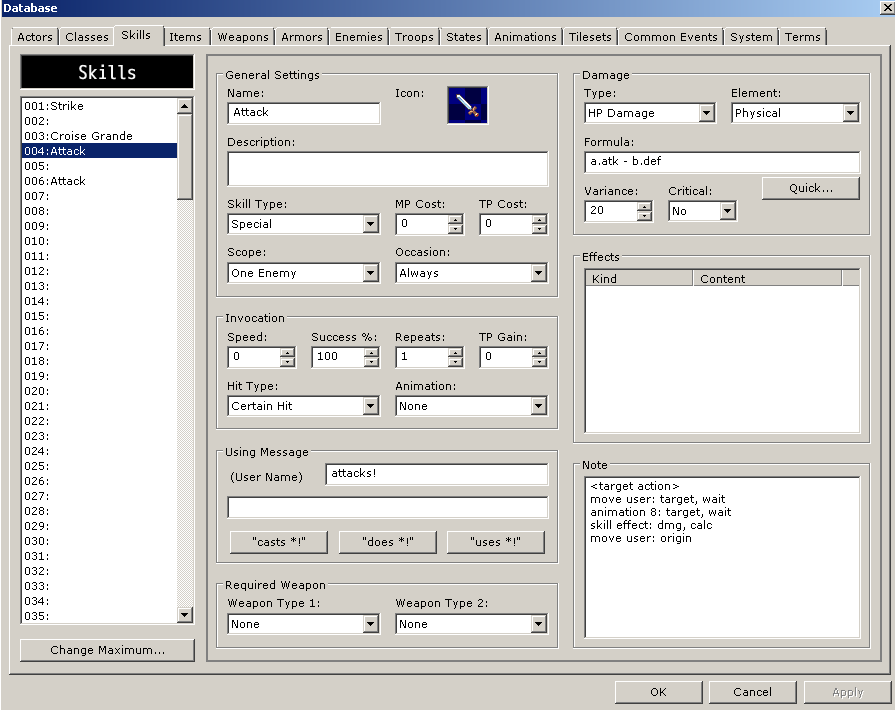Insert the "casts *!" message template
Viewport: 895px width, 710px height.
tap(280, 542)
